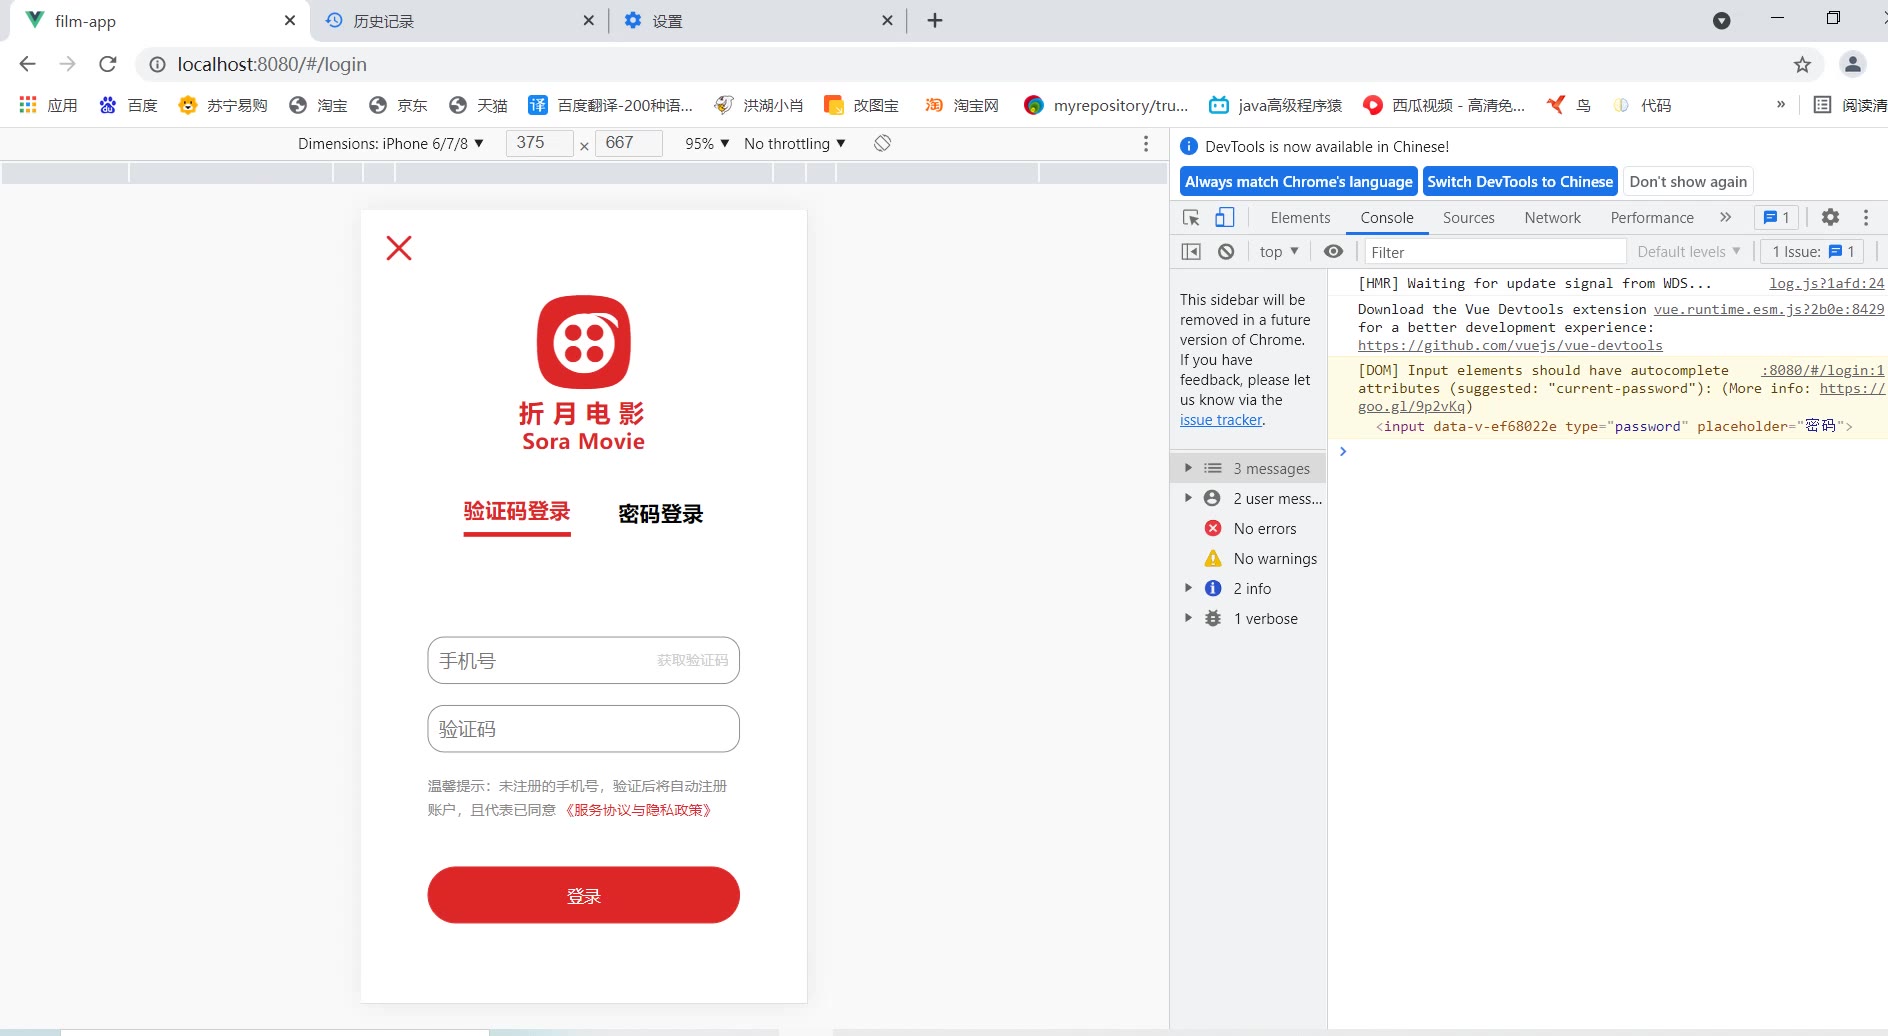Switch to 验证码登录 tab
Screen dimensions: 1888x1036
pyautogui.click(x=517, y=512)
